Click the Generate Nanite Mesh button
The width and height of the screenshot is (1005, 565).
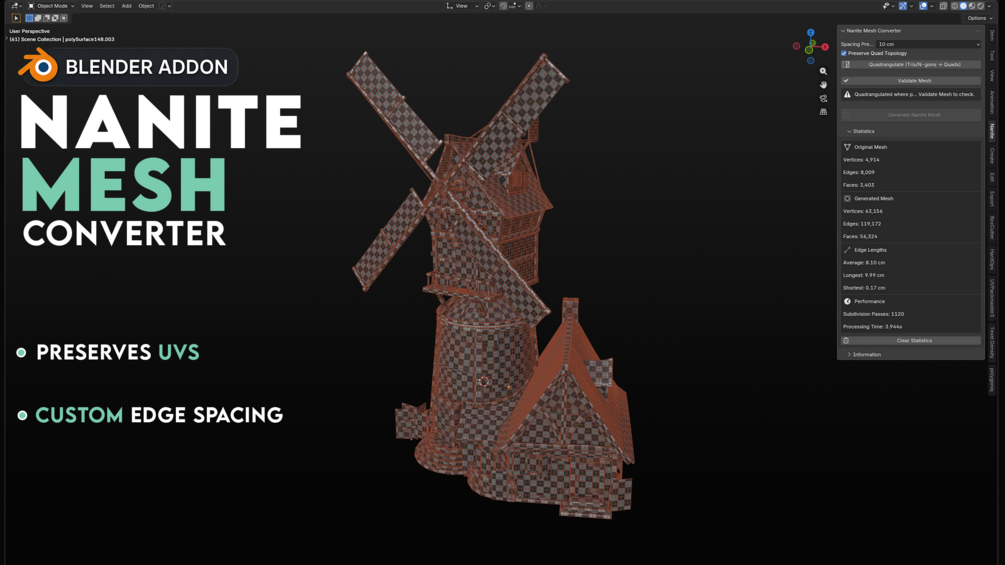[911, 115]
